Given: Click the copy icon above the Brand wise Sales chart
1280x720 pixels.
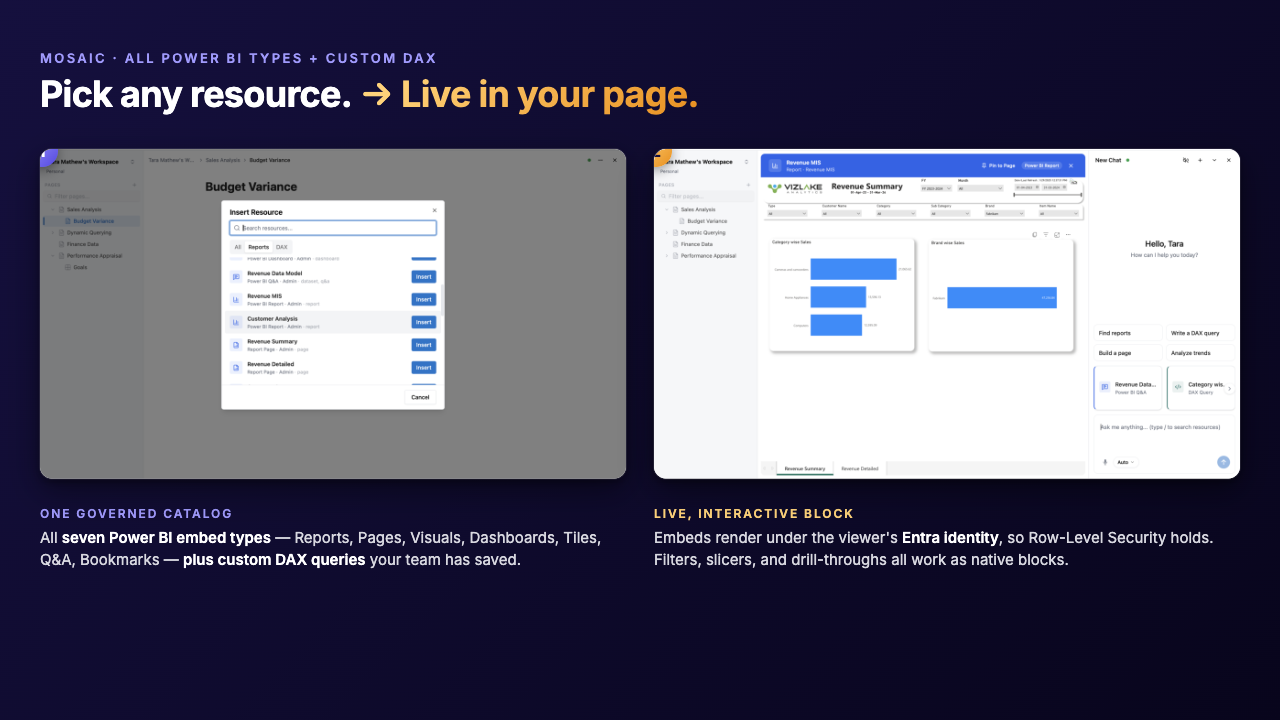Looking at the screenshot, I should [x=1034, y=234].
